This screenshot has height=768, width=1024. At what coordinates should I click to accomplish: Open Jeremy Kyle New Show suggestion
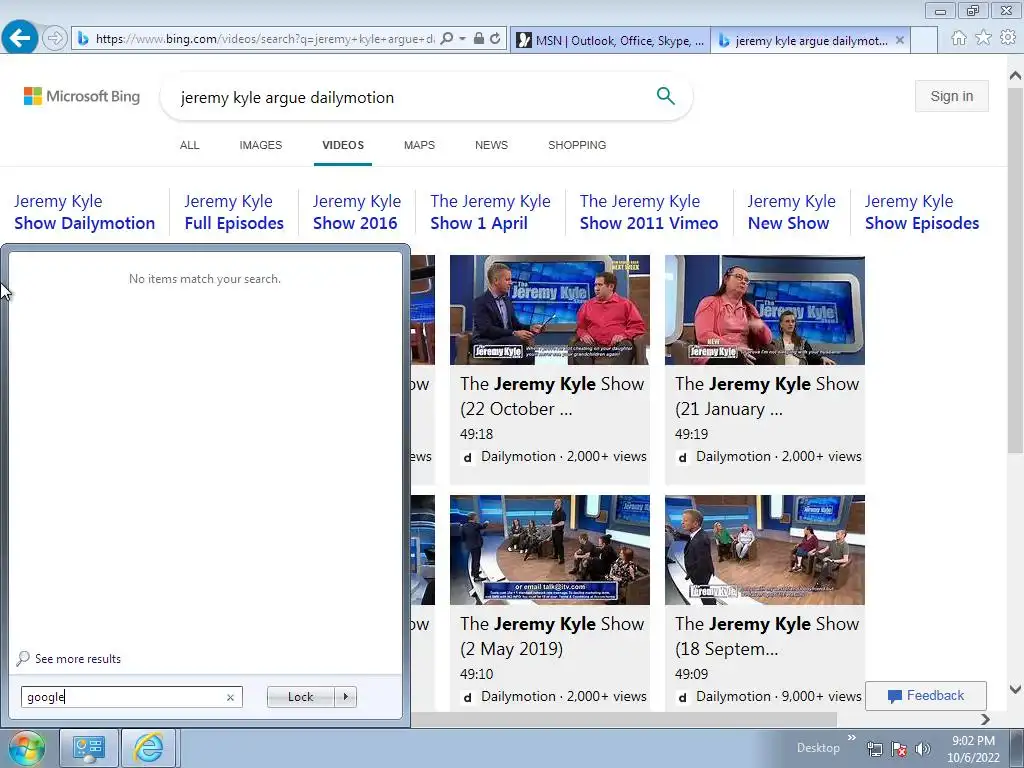click(792, 212)
